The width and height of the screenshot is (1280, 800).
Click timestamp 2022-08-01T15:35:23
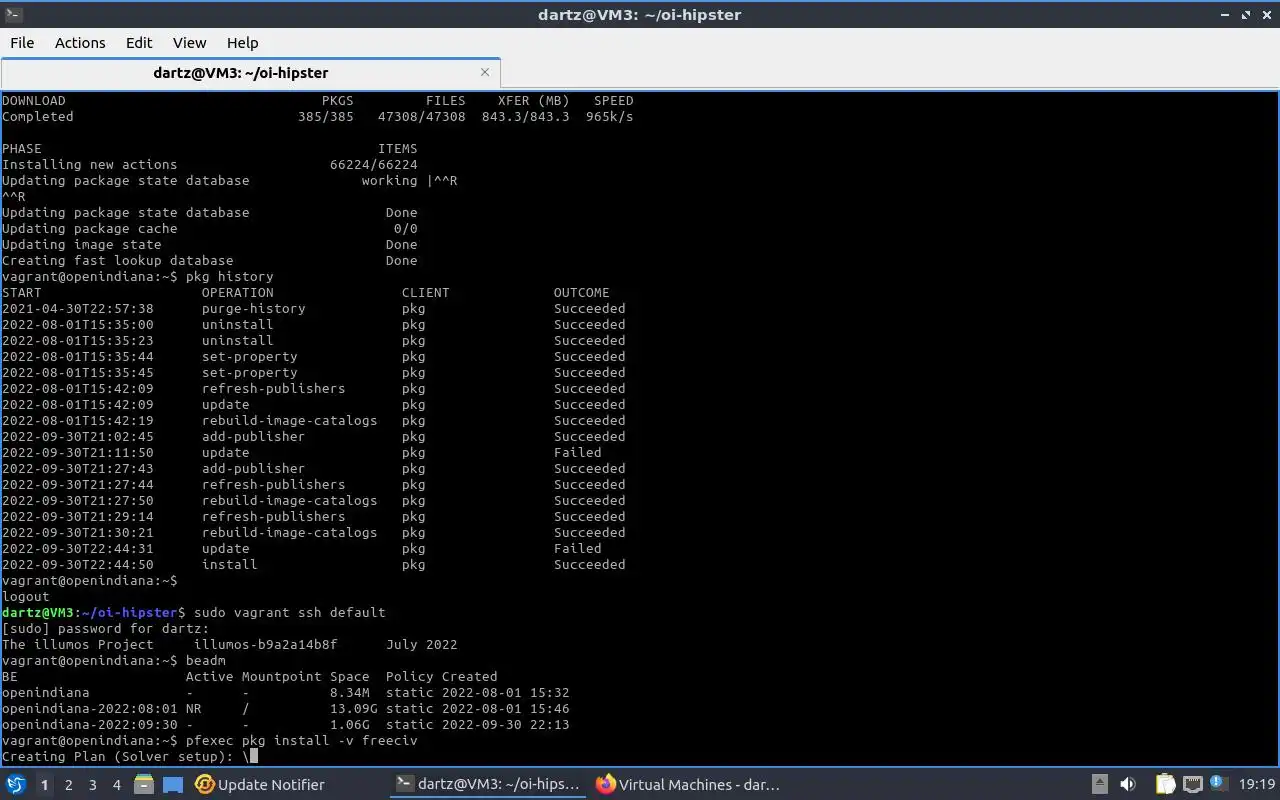(x=78, y=341)
